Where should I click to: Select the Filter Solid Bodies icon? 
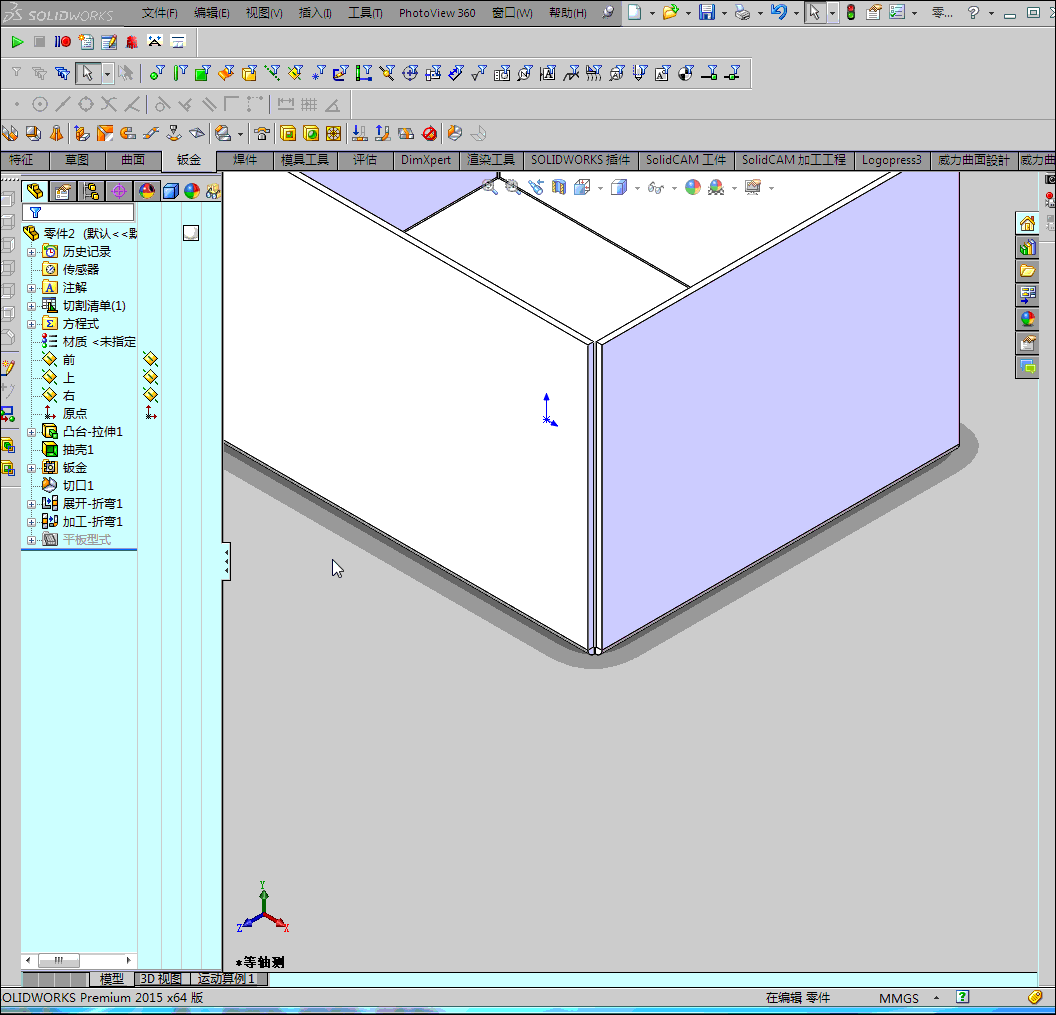click(x=249, y=73)
